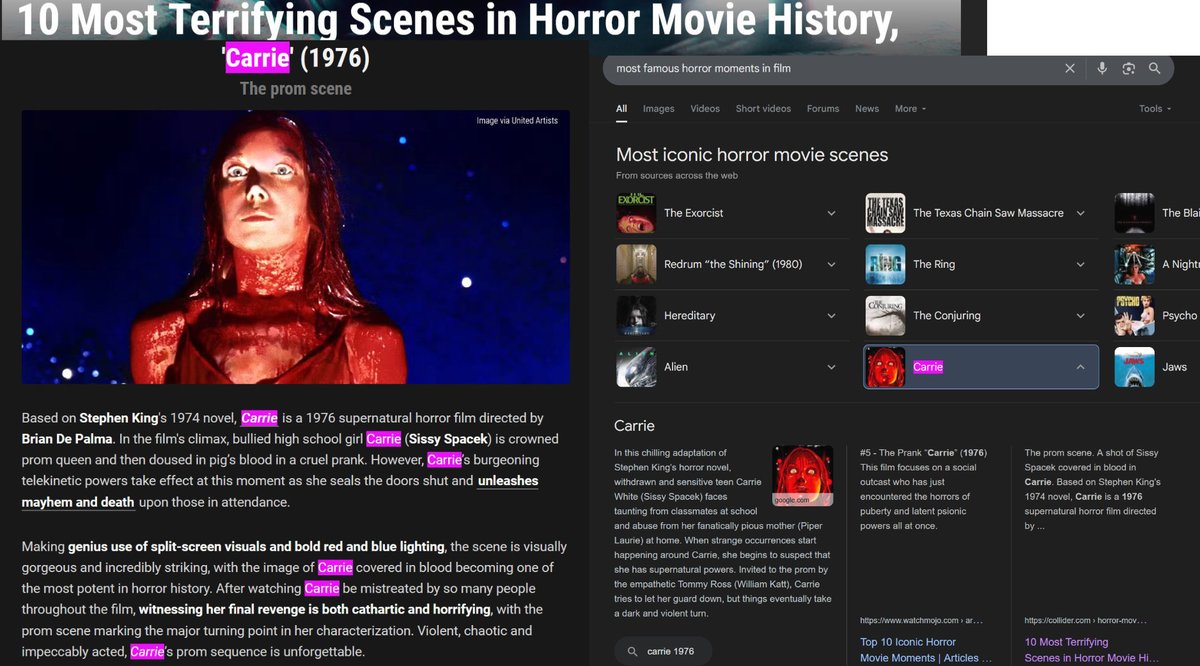Click the A Nightmare poster thumbnail
Screen dimensions: 1200x666
pos(1134,264)
